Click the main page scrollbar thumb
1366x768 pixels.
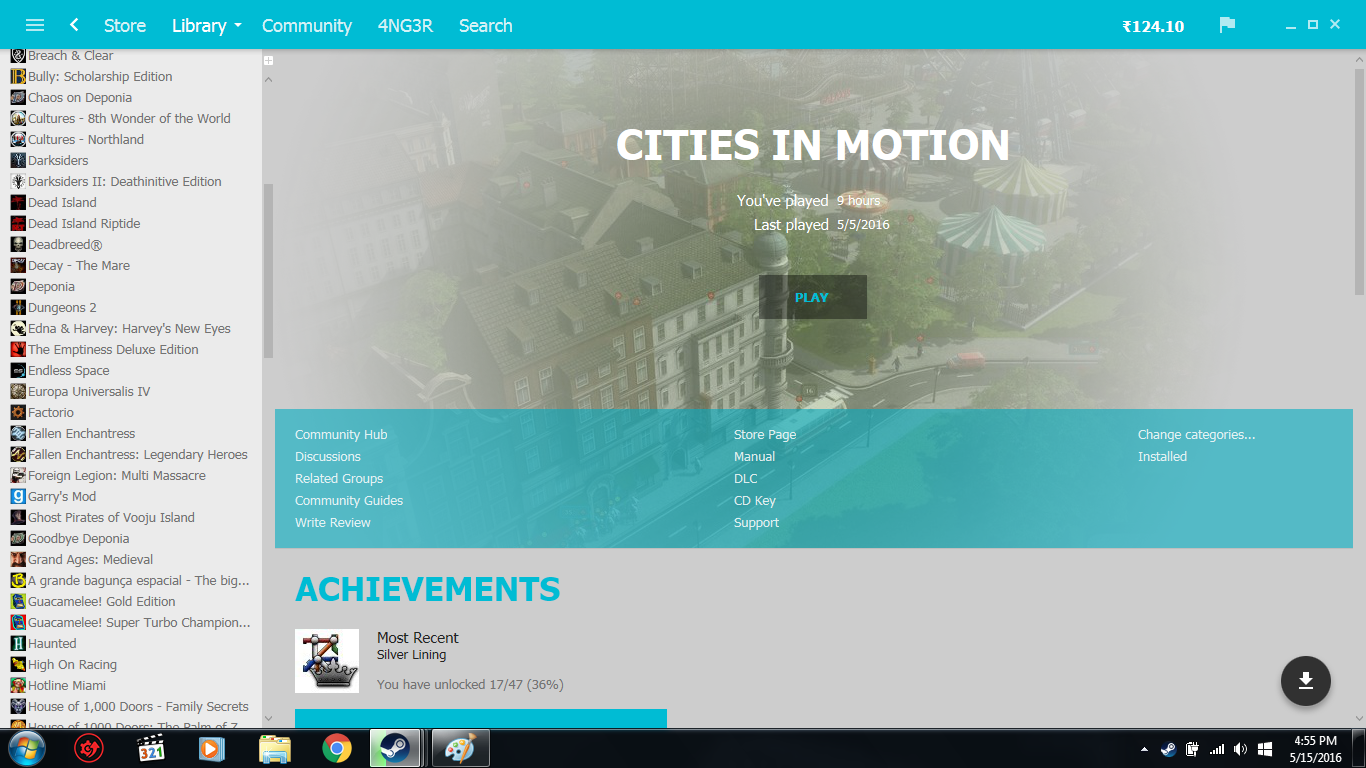pos(1359,182)
